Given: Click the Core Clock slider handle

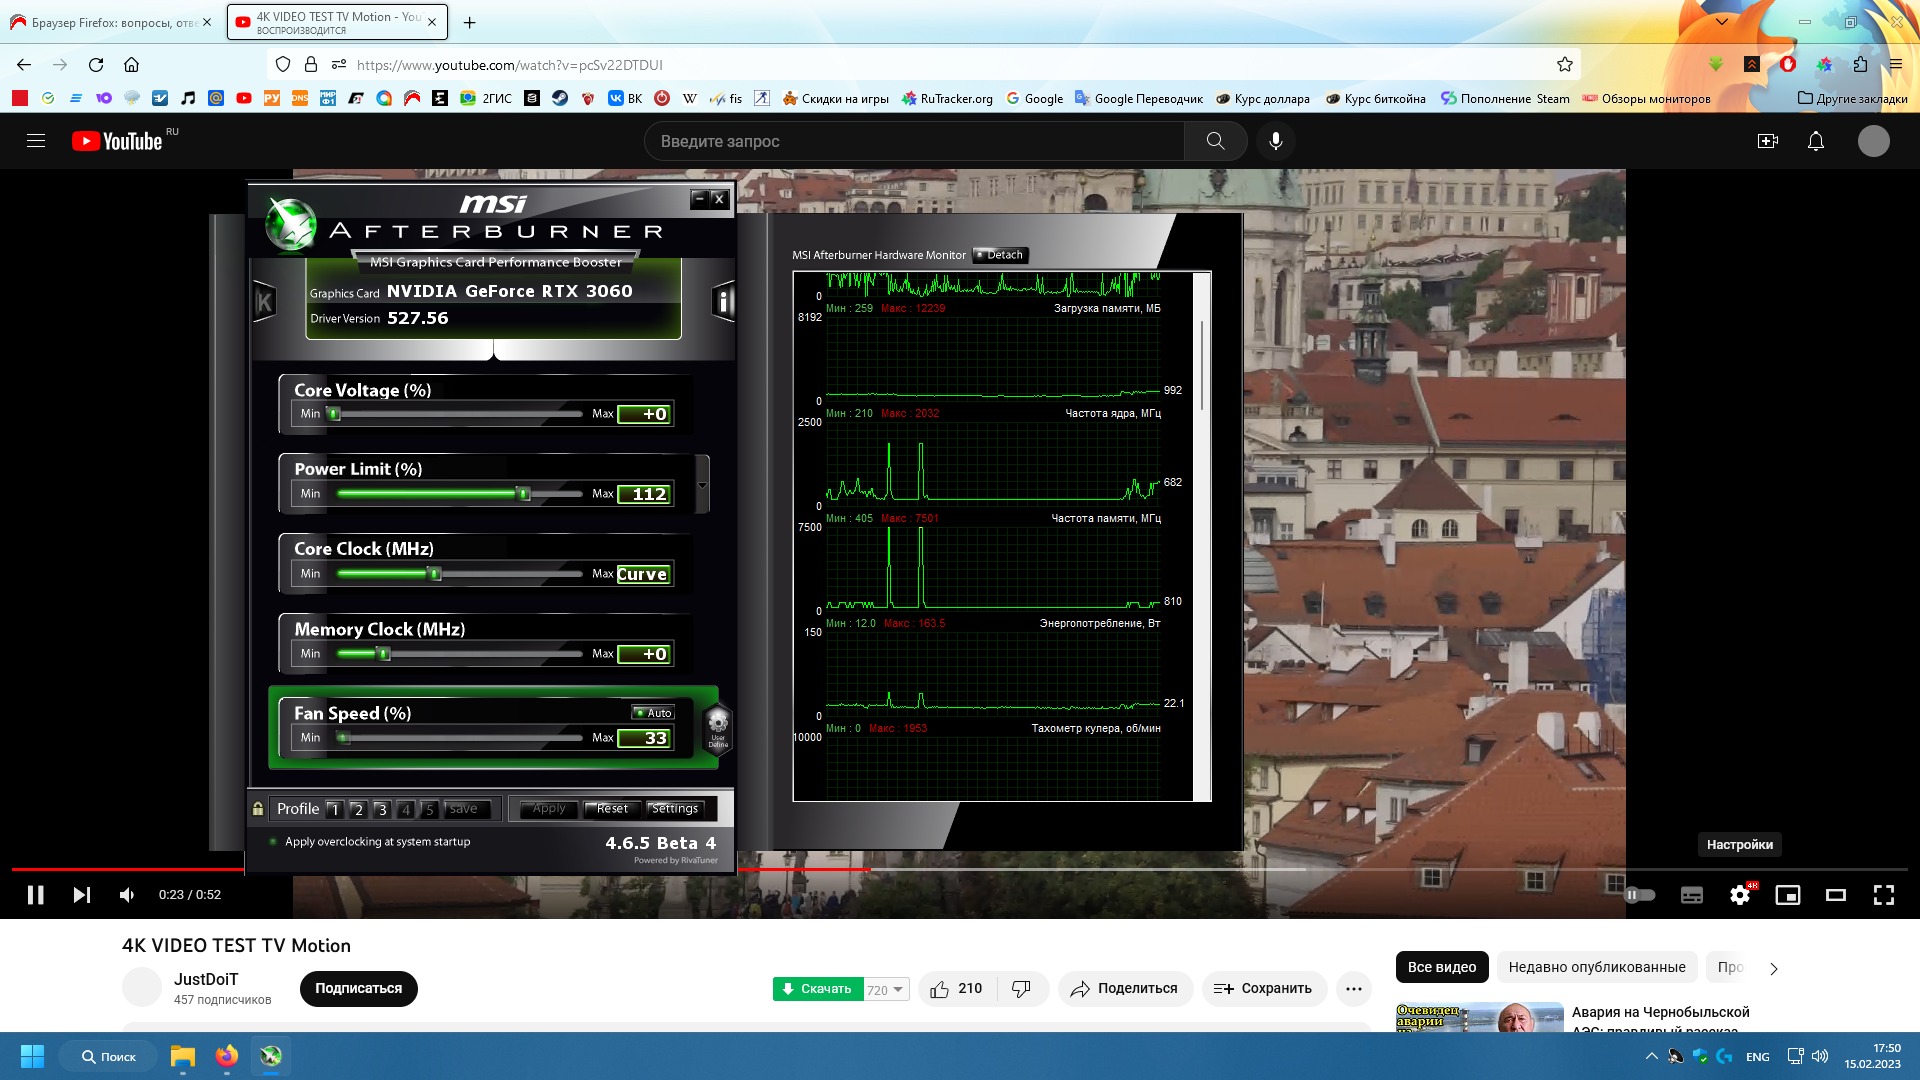Looking at the screenshot, I should (x=434, y=574).
